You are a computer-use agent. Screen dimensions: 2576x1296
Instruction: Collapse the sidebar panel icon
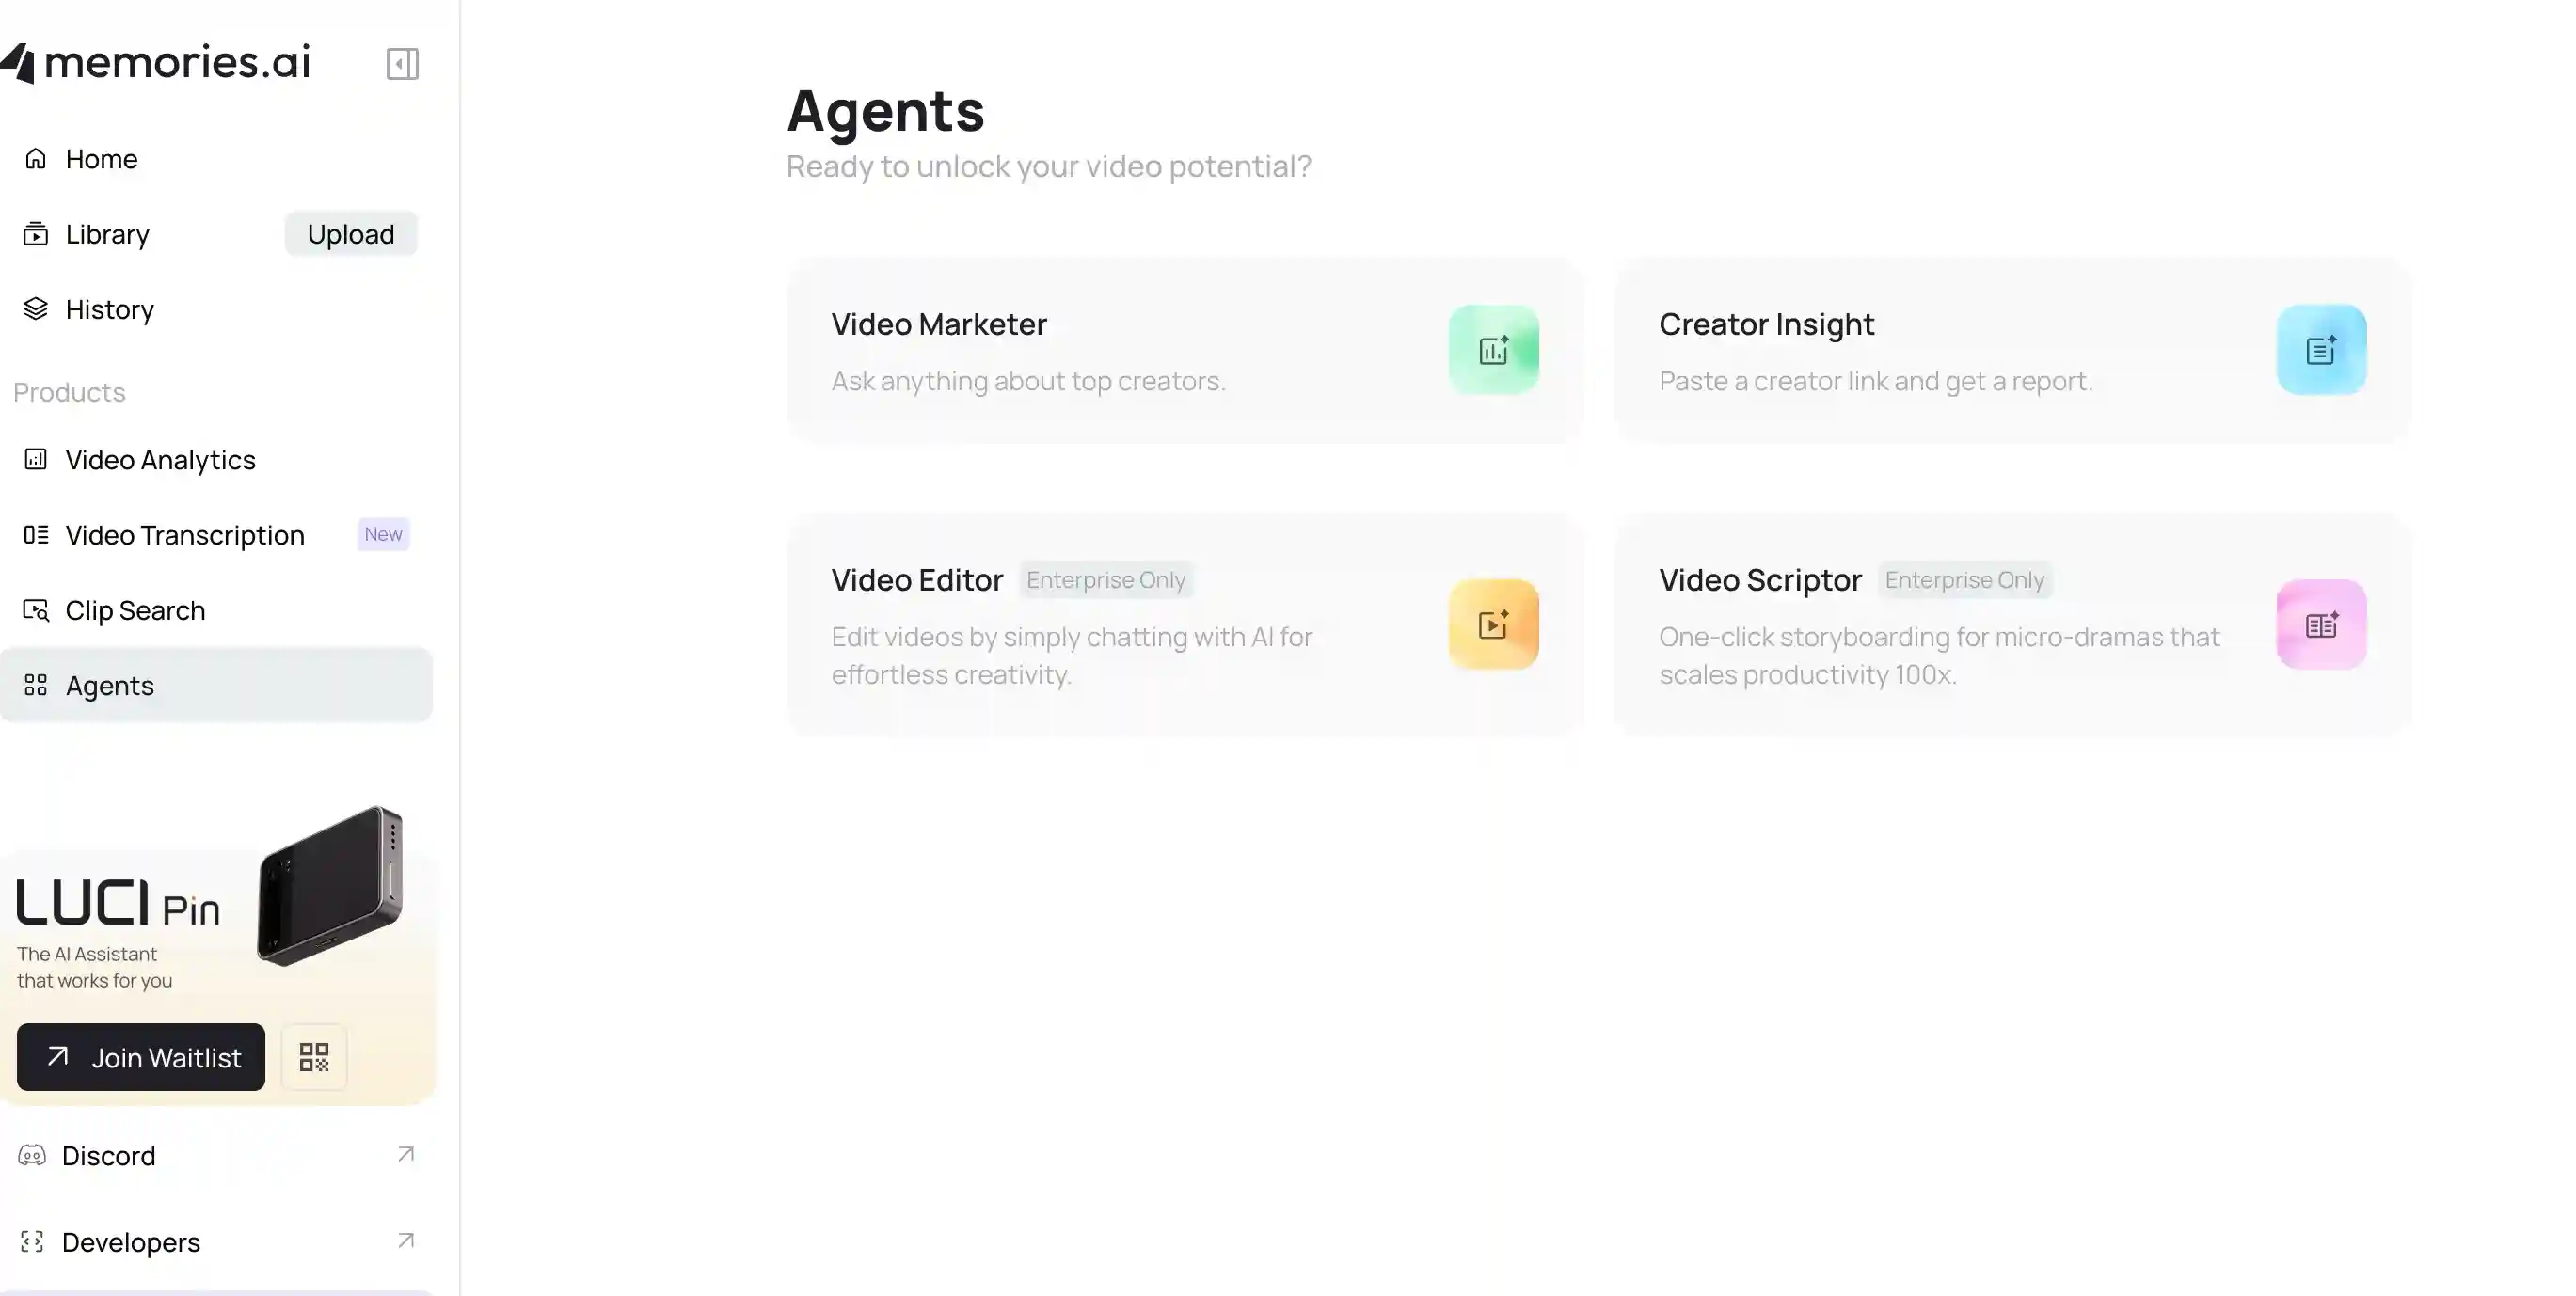(x=402, y=64)
